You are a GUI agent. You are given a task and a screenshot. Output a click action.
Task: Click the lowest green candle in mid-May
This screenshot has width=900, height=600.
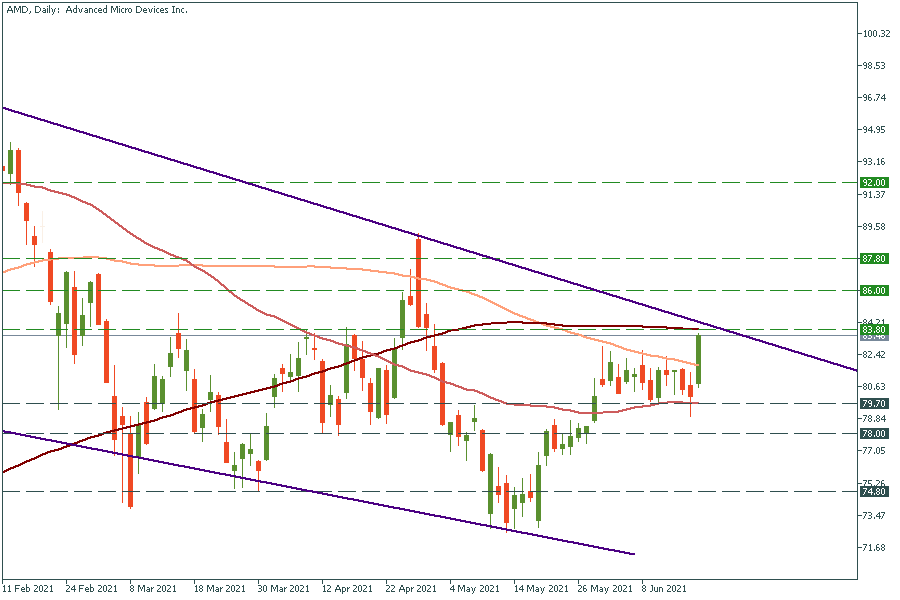coord(538,494)
